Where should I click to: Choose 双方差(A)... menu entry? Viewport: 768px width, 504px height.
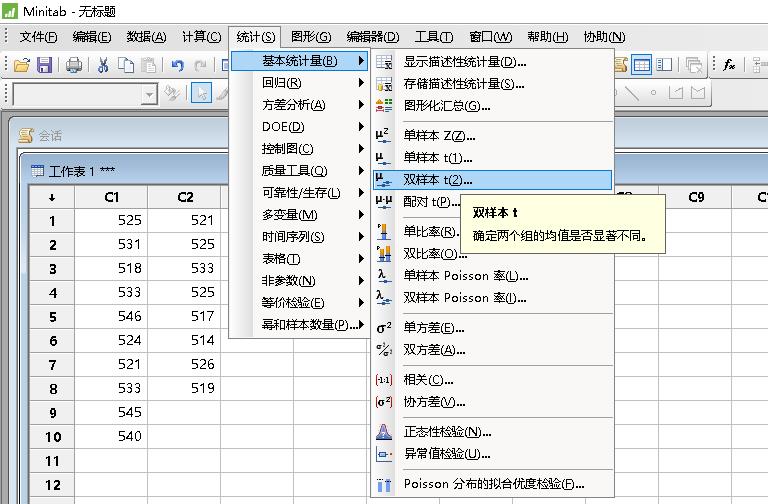pos(492,350)
